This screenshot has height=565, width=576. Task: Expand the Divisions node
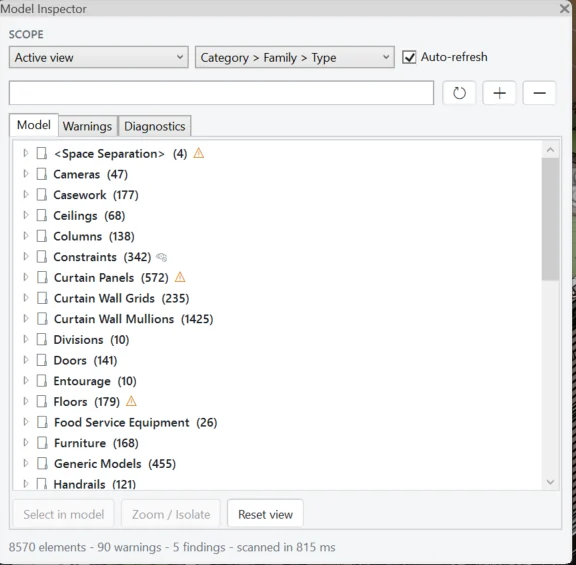[25, 339]
